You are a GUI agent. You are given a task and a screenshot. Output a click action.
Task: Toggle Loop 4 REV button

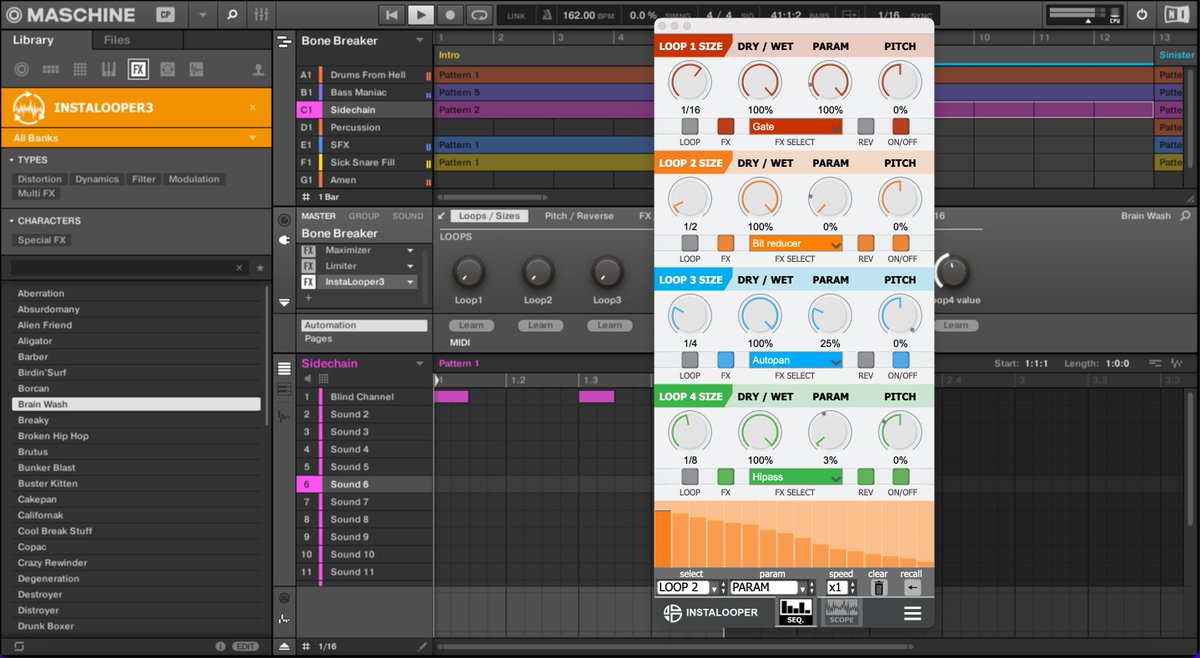[866, 477]
